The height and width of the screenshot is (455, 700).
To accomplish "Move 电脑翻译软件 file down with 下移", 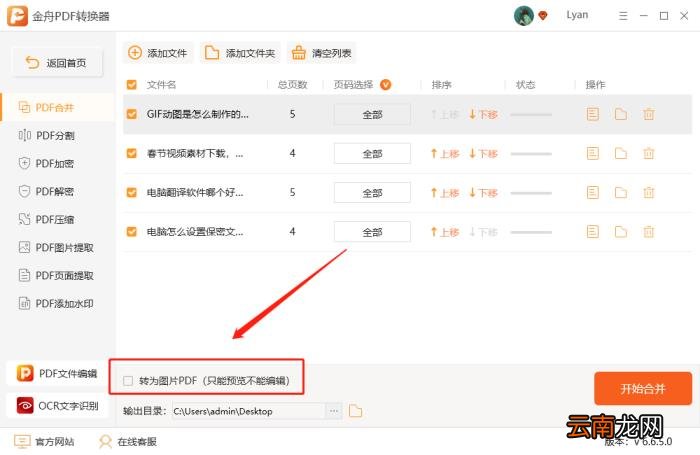I will (x=483, y=193).
